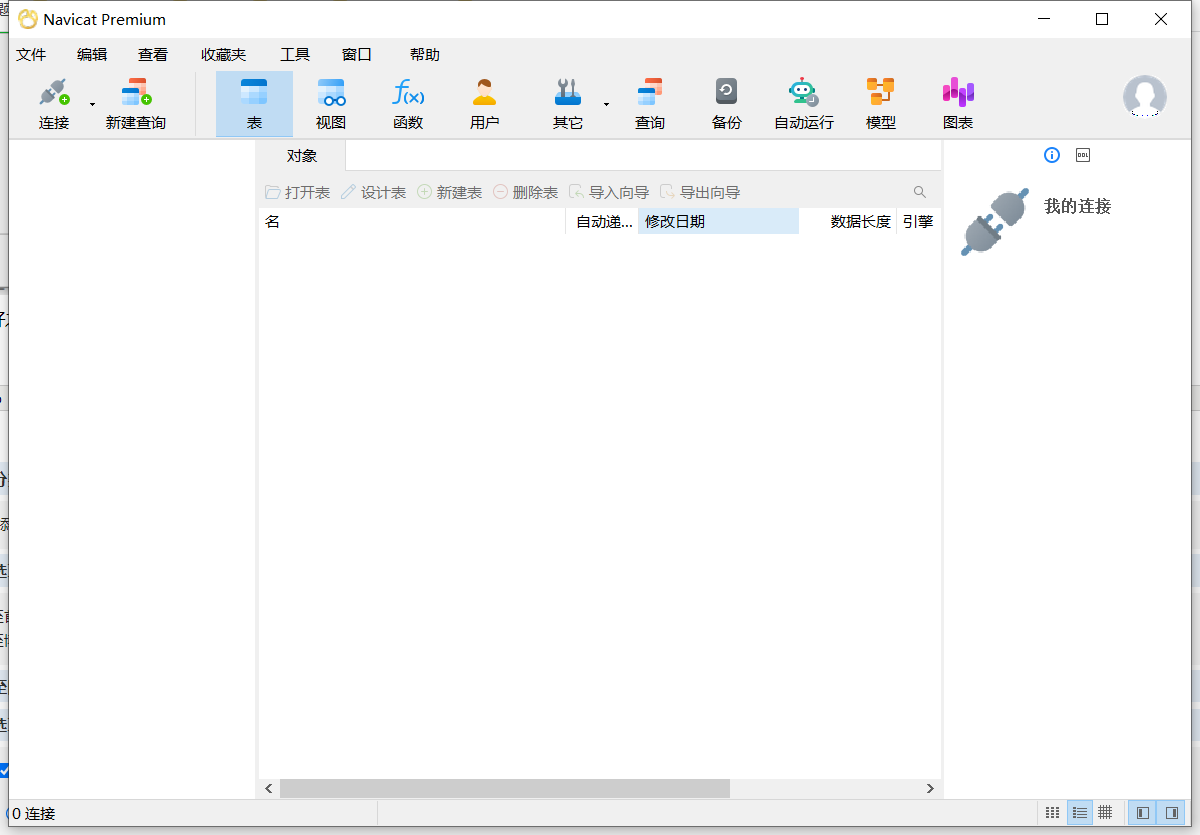Select the Charts (图表) toolbar icon
The height and width of the screenshot is (835, 1200).
(x=958, y=93)
